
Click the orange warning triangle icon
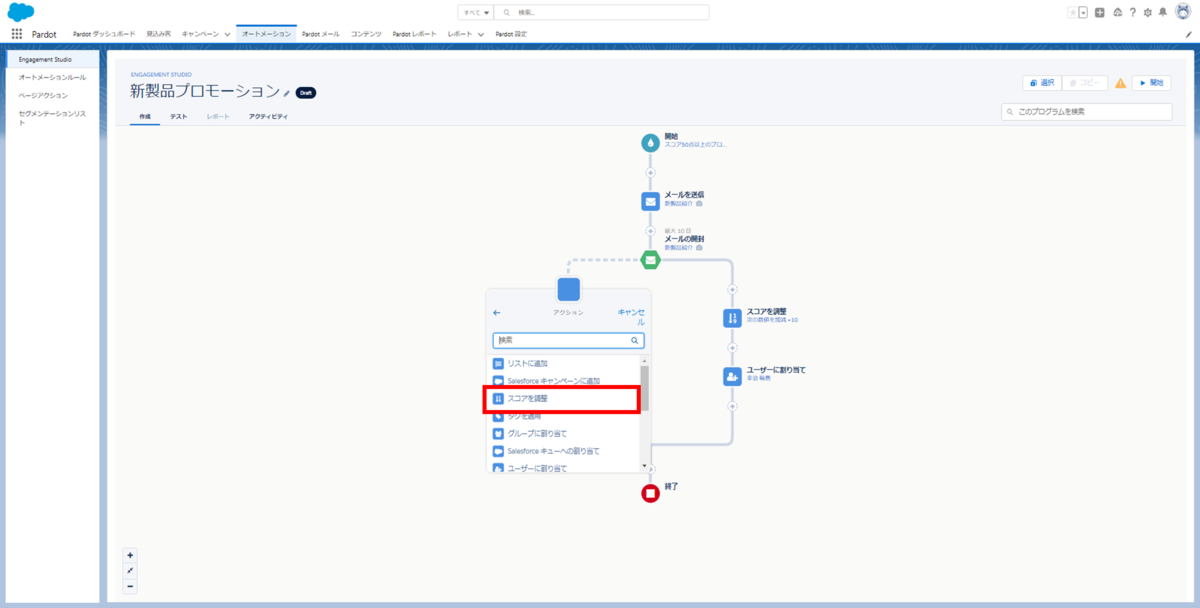(1120, 84)
